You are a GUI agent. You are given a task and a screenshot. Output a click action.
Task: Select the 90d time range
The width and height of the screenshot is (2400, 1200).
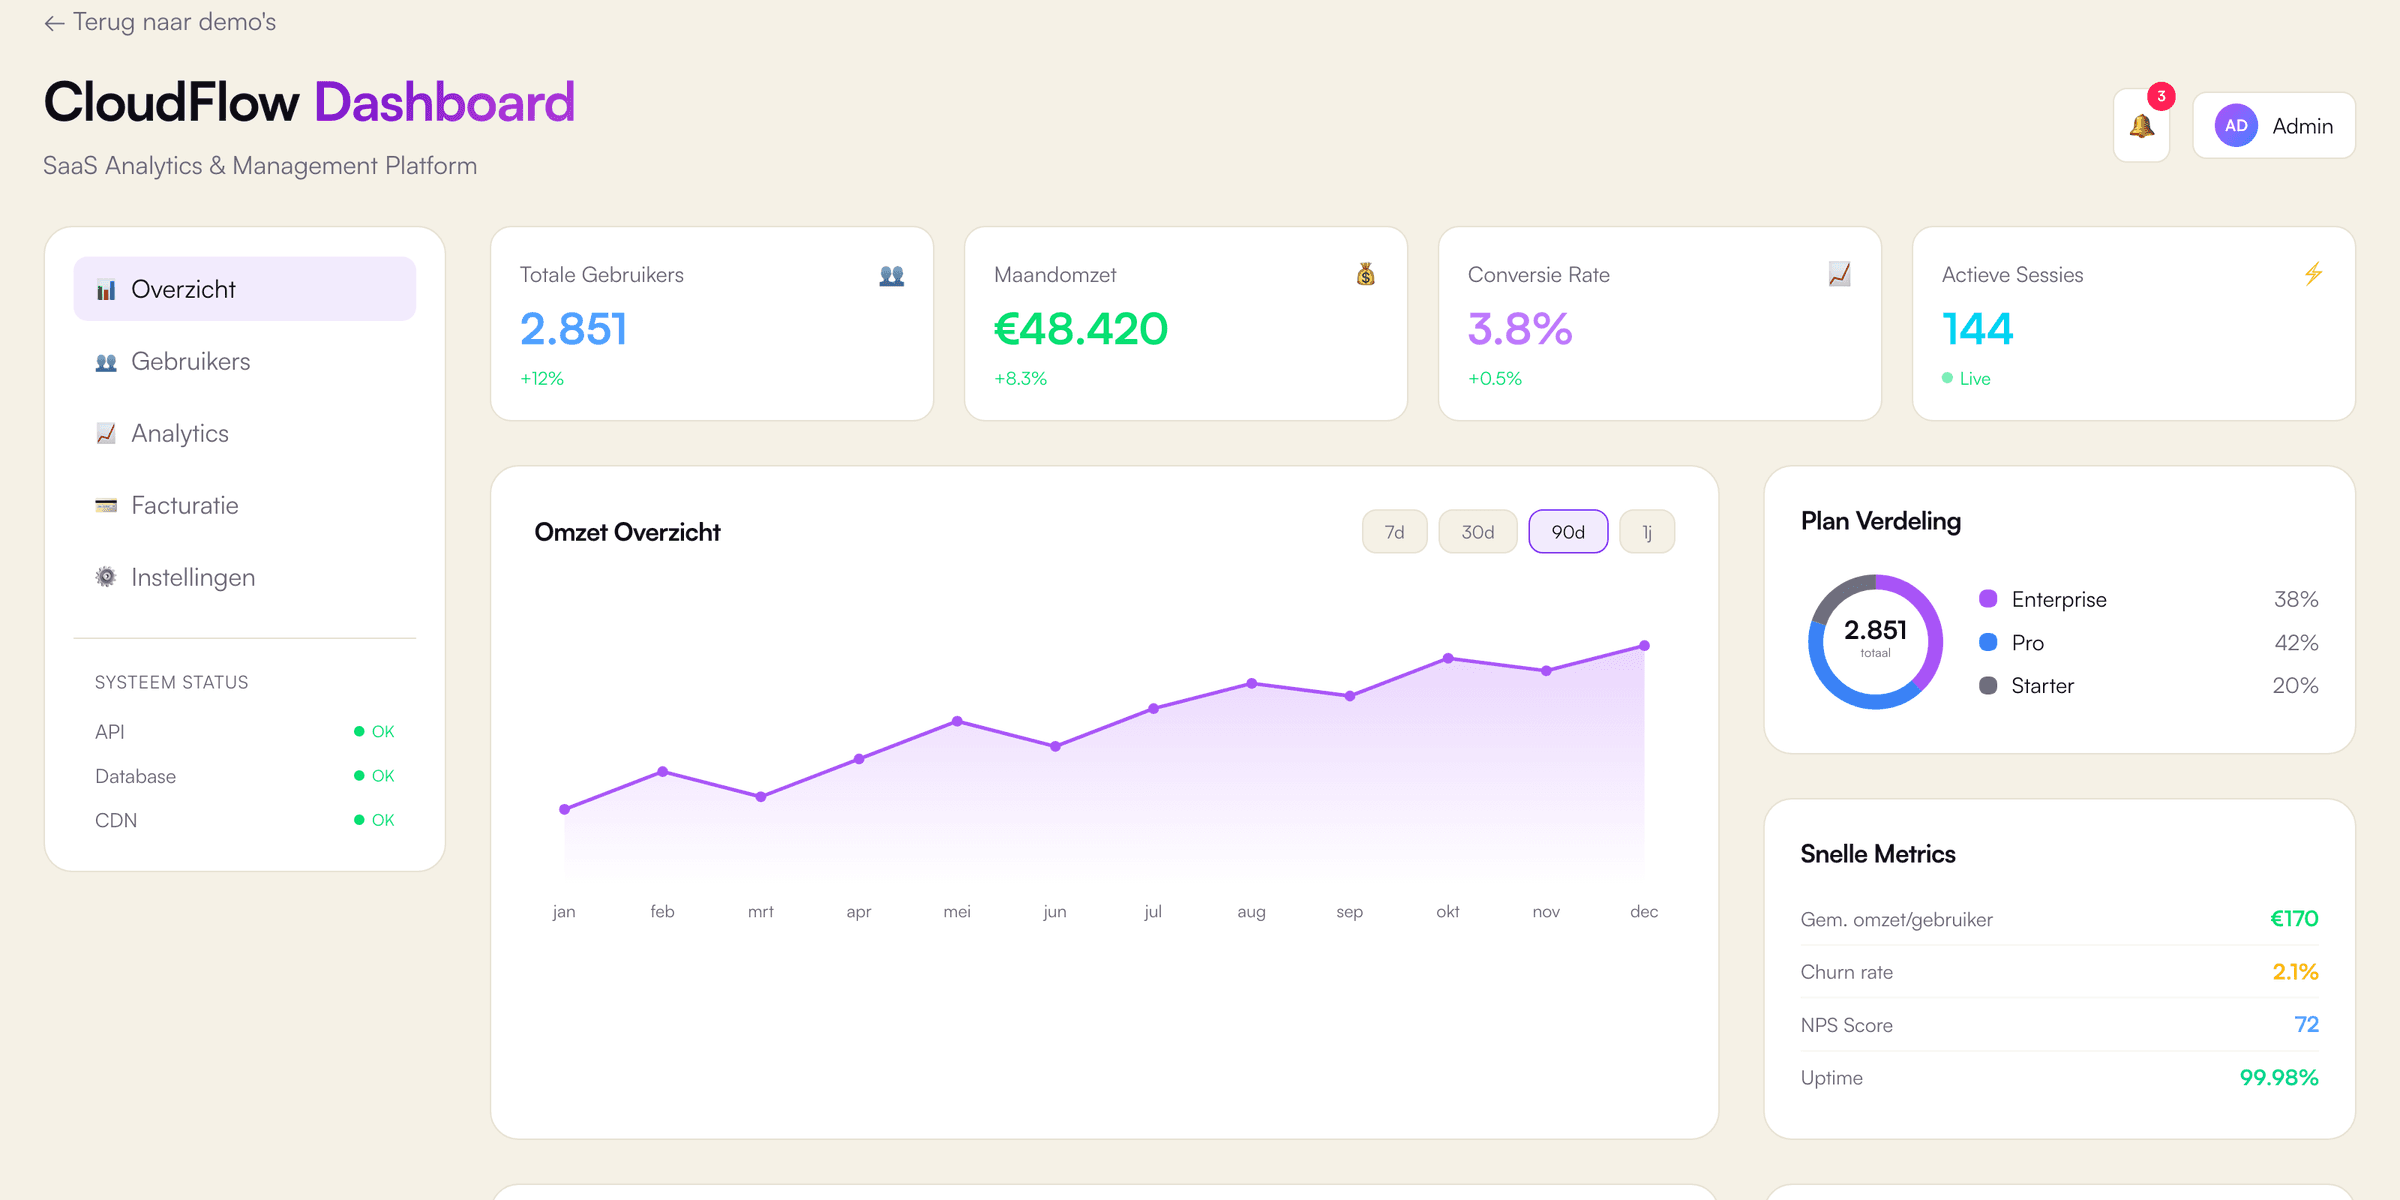1568,532
